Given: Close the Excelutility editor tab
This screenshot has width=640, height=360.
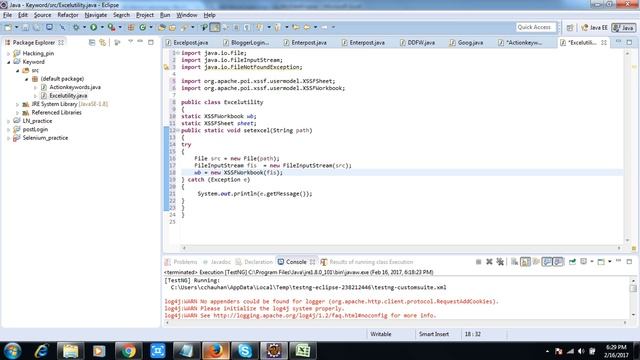Looking at the screenshot, I should click(x=604, y=42).
